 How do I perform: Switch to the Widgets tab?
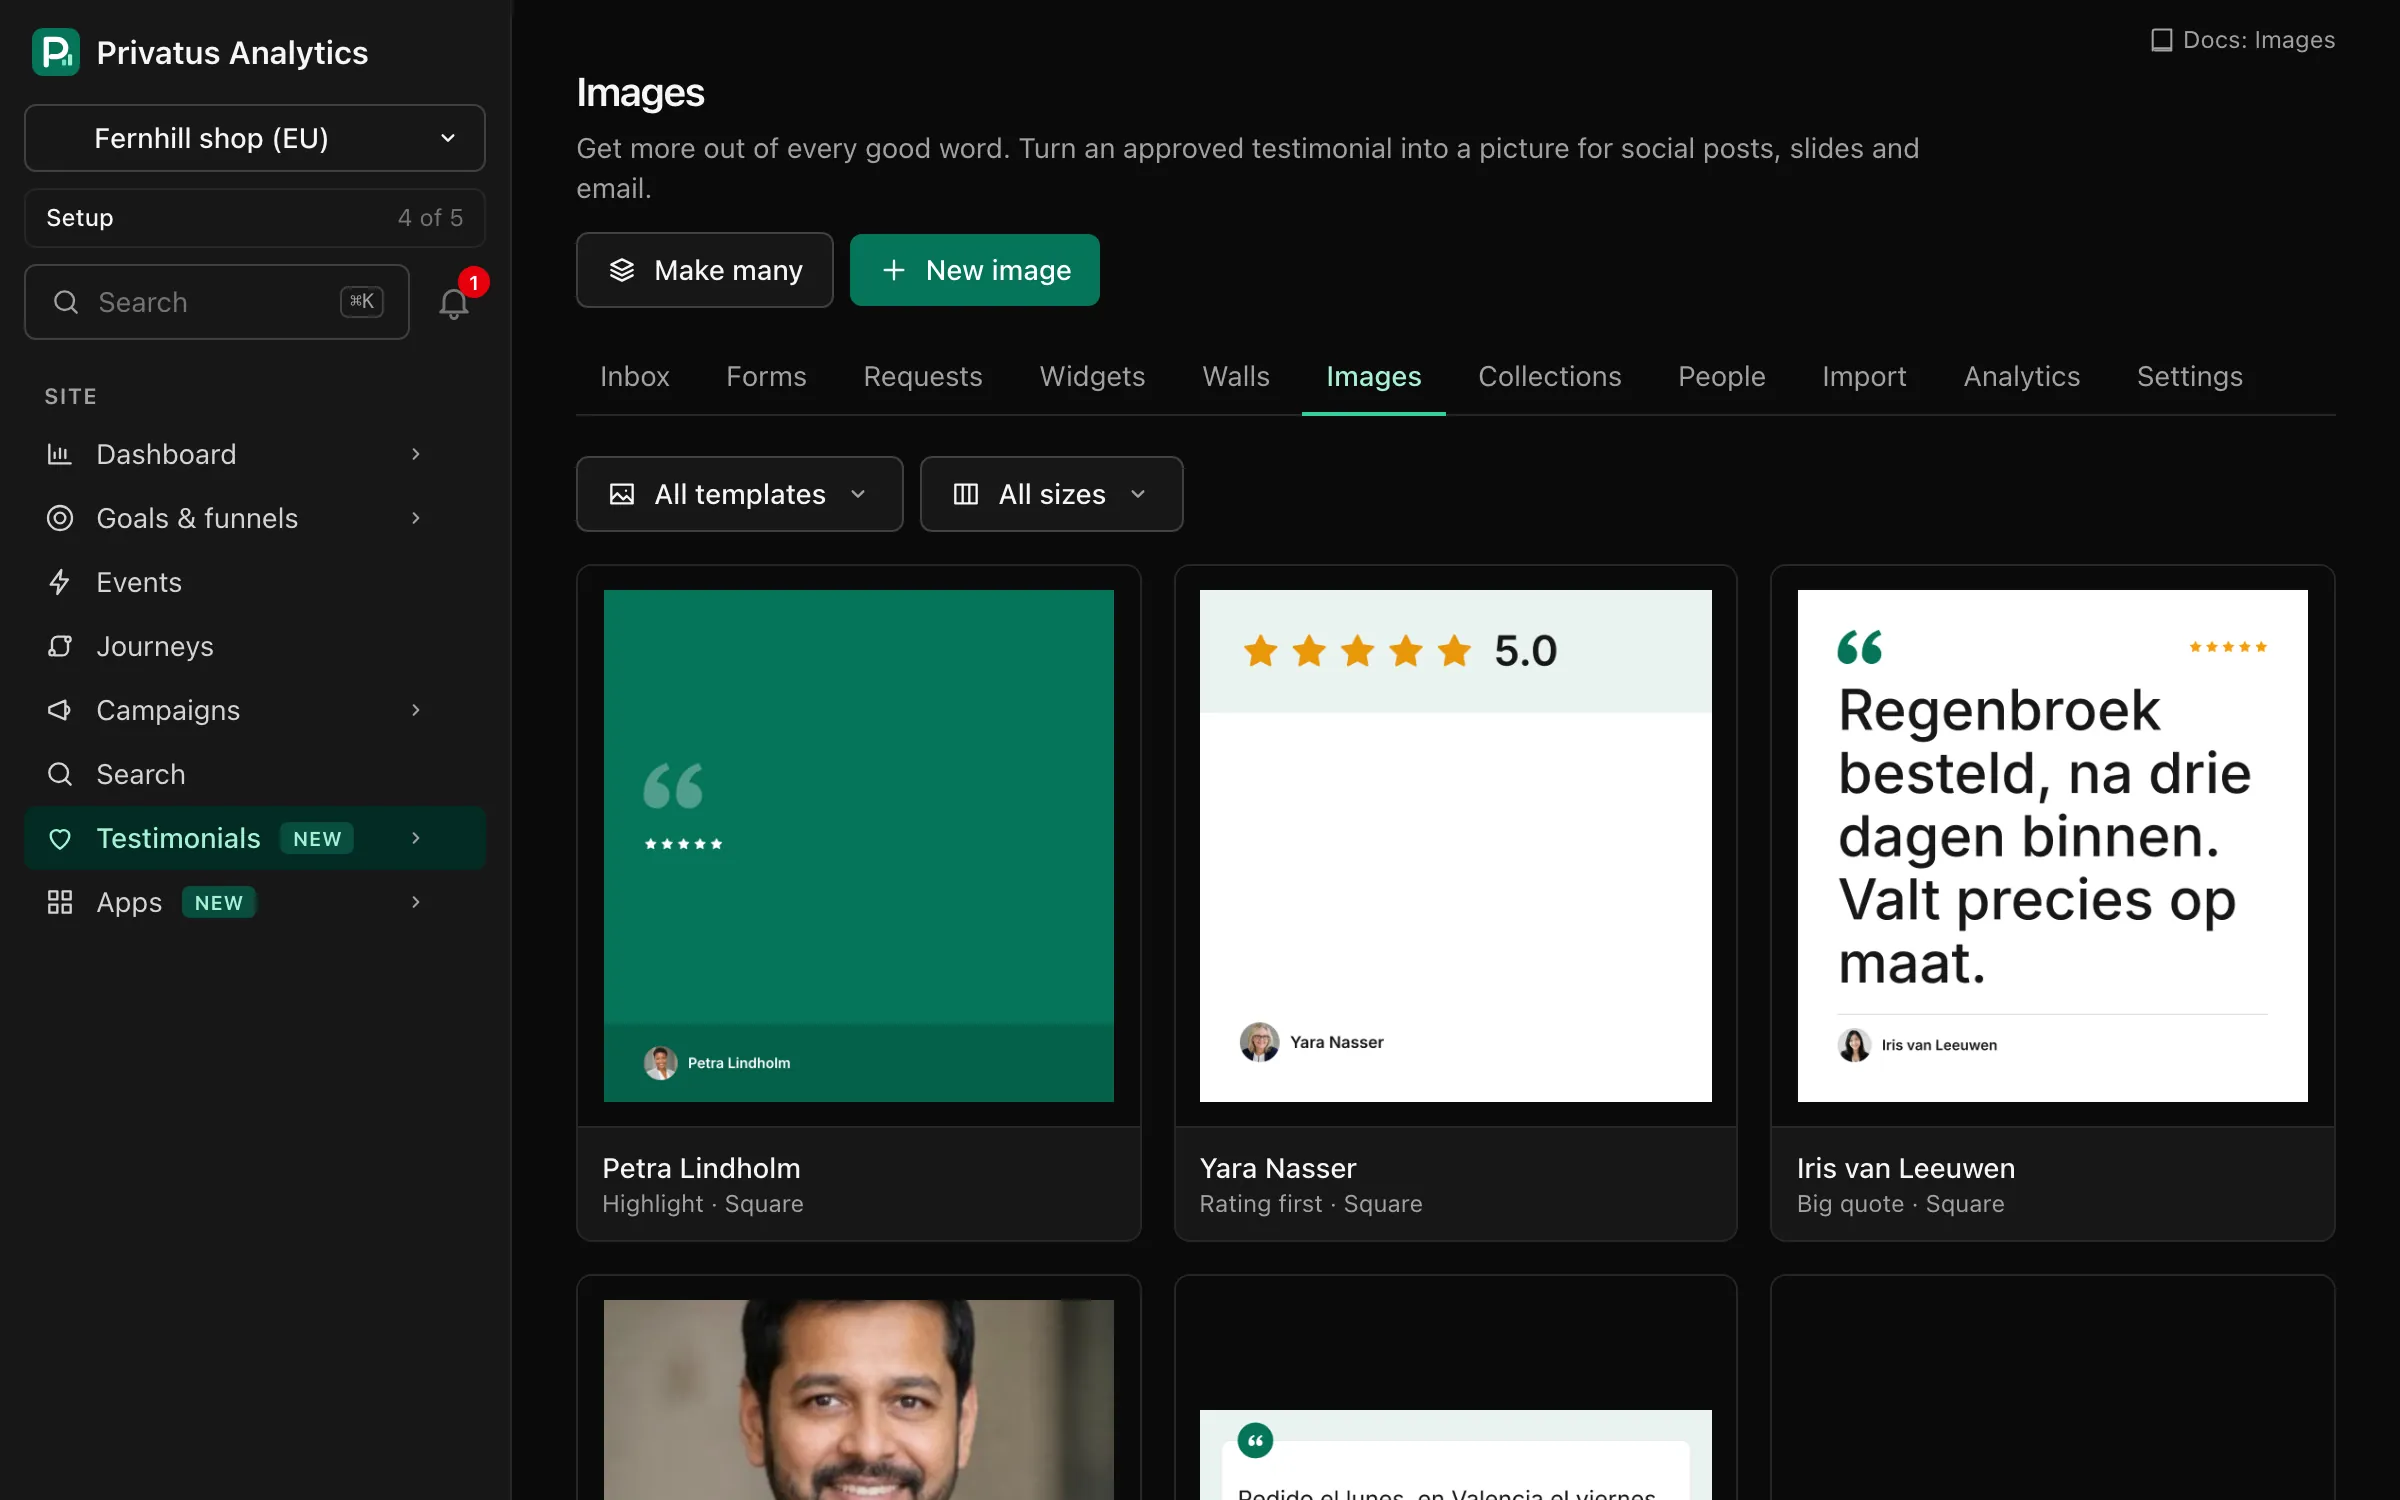[1092, 376]
